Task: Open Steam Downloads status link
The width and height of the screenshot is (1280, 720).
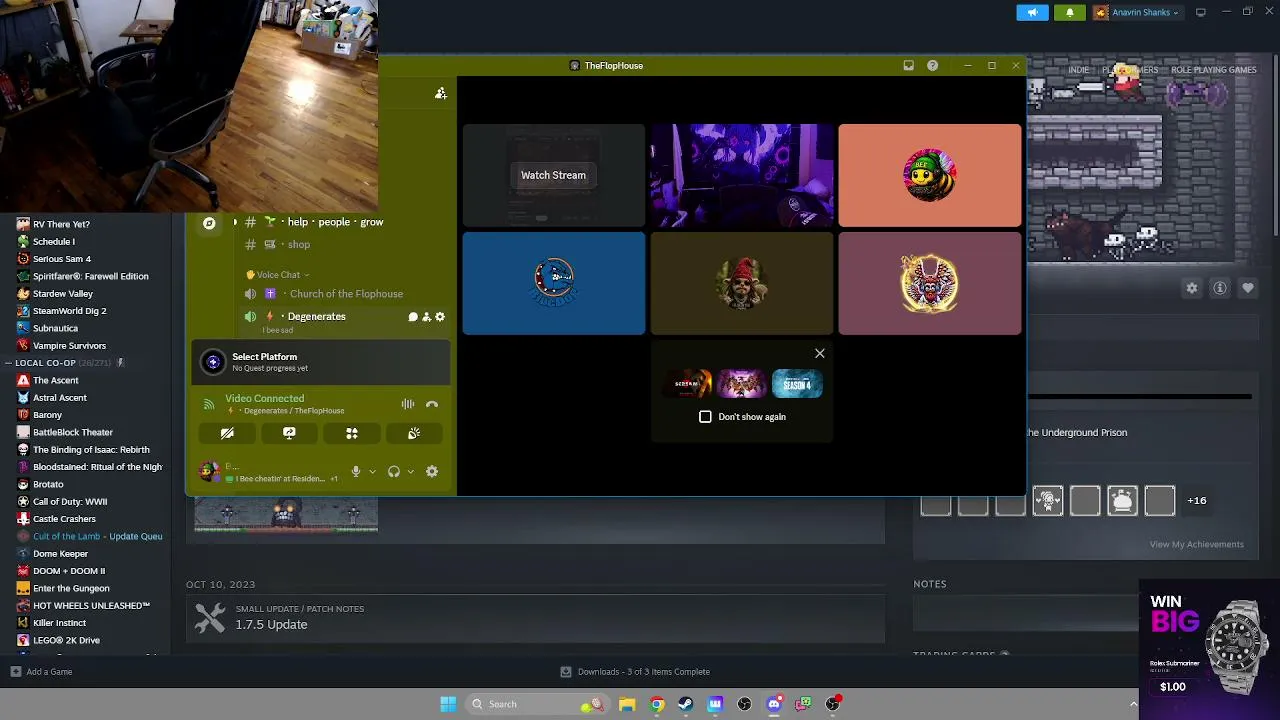Action: coord(635,672)
